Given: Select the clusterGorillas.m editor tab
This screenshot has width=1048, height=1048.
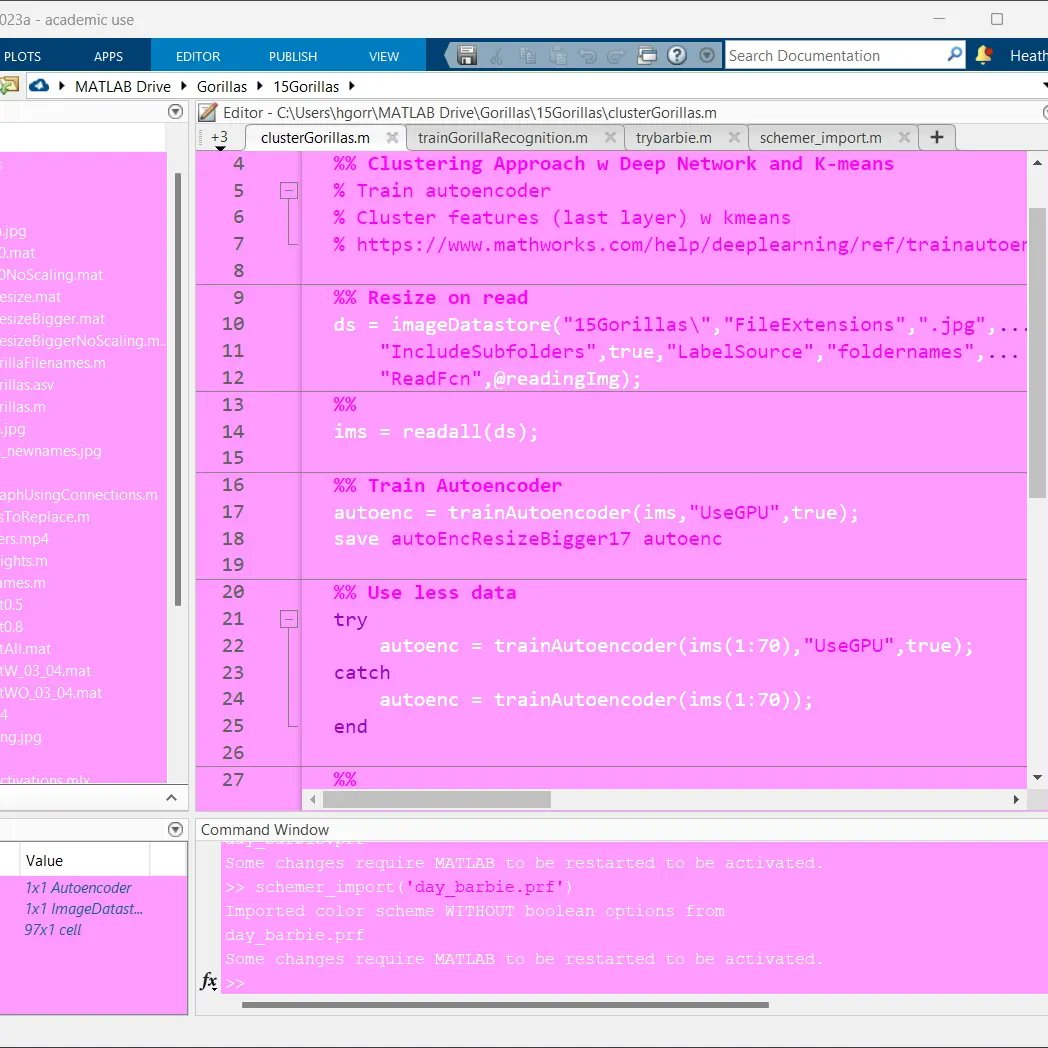Looking at the screenshot, I should click(x=315, y=138).
